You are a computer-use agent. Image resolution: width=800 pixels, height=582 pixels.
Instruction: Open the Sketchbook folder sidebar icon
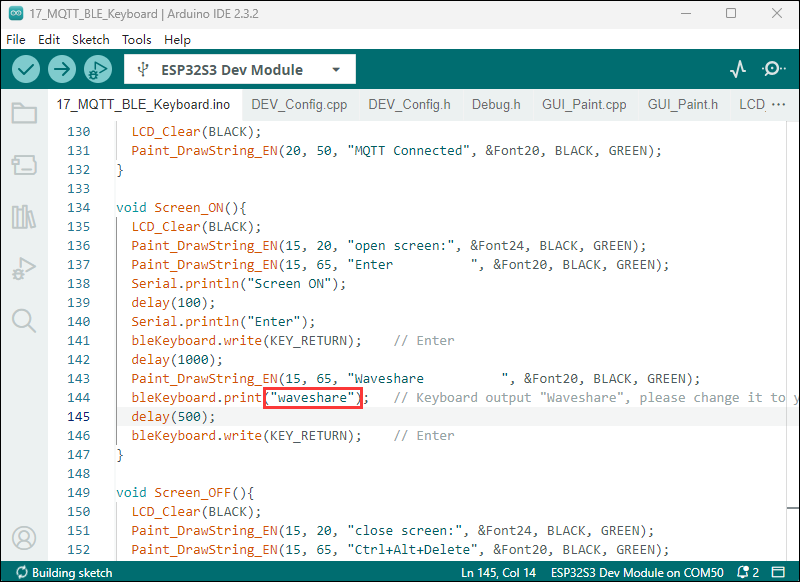coord(24,112)
